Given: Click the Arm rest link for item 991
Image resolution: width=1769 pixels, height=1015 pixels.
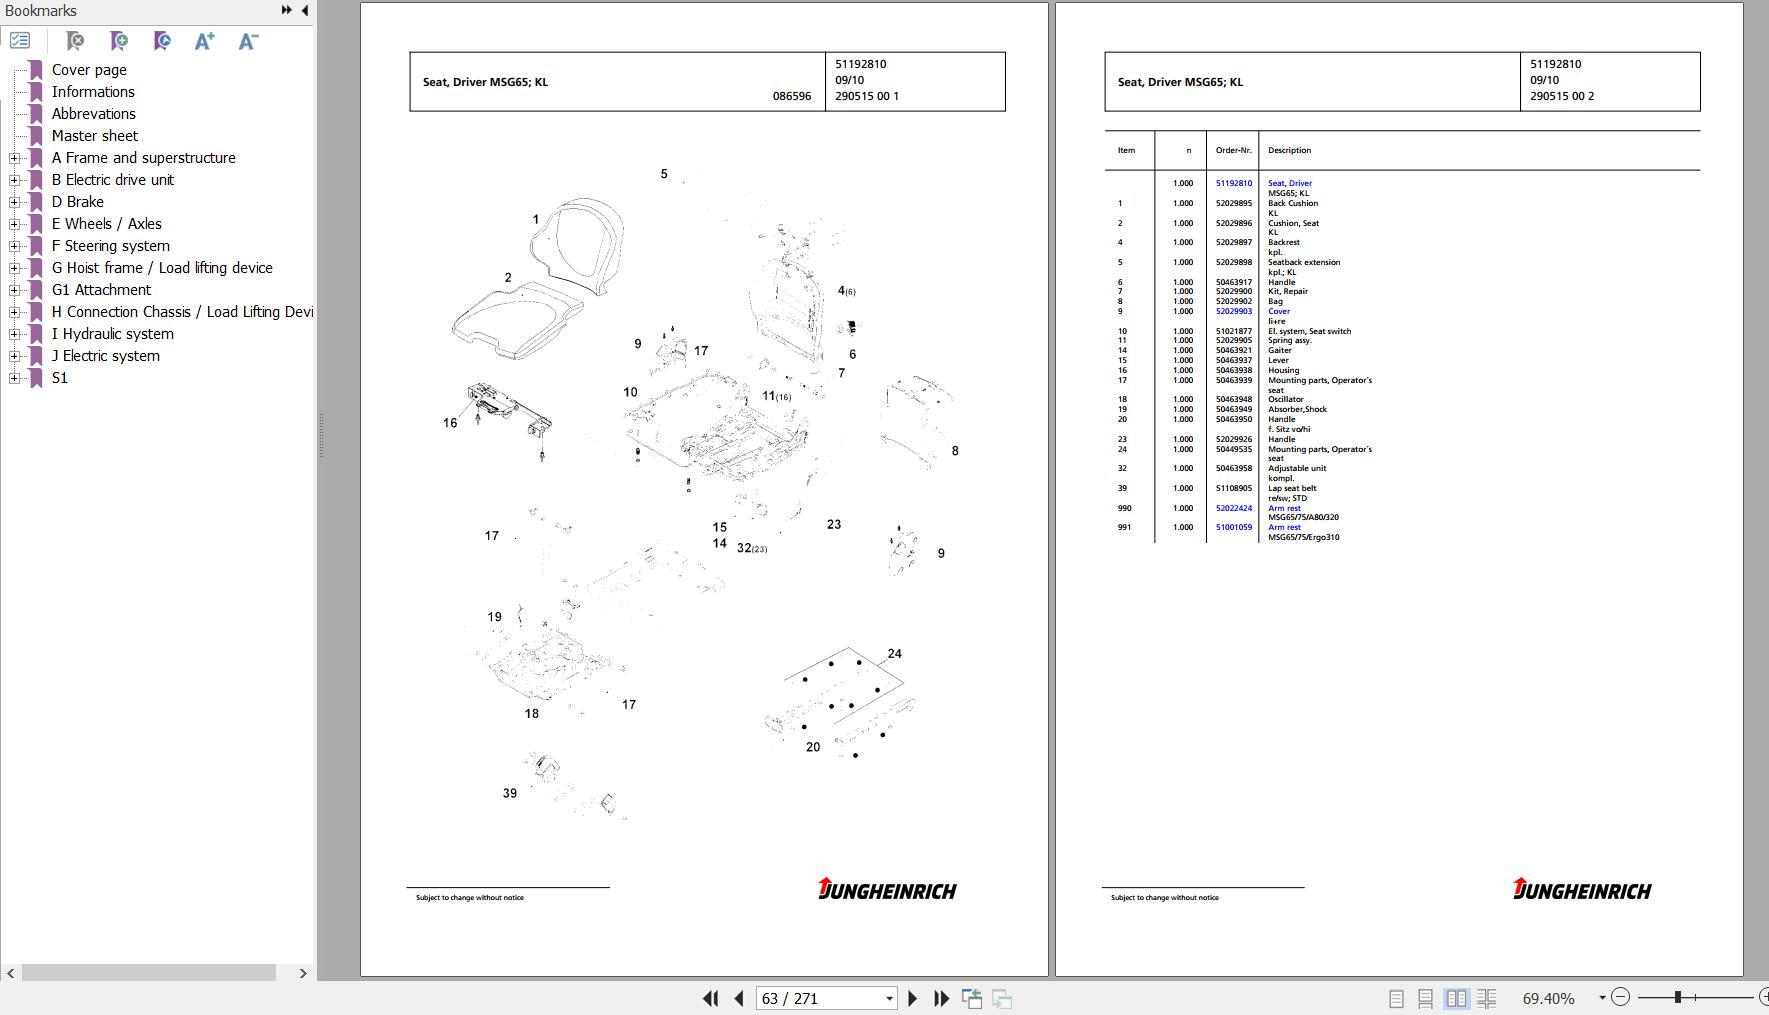Looking at the screenshot, I should pos(1284,527).
